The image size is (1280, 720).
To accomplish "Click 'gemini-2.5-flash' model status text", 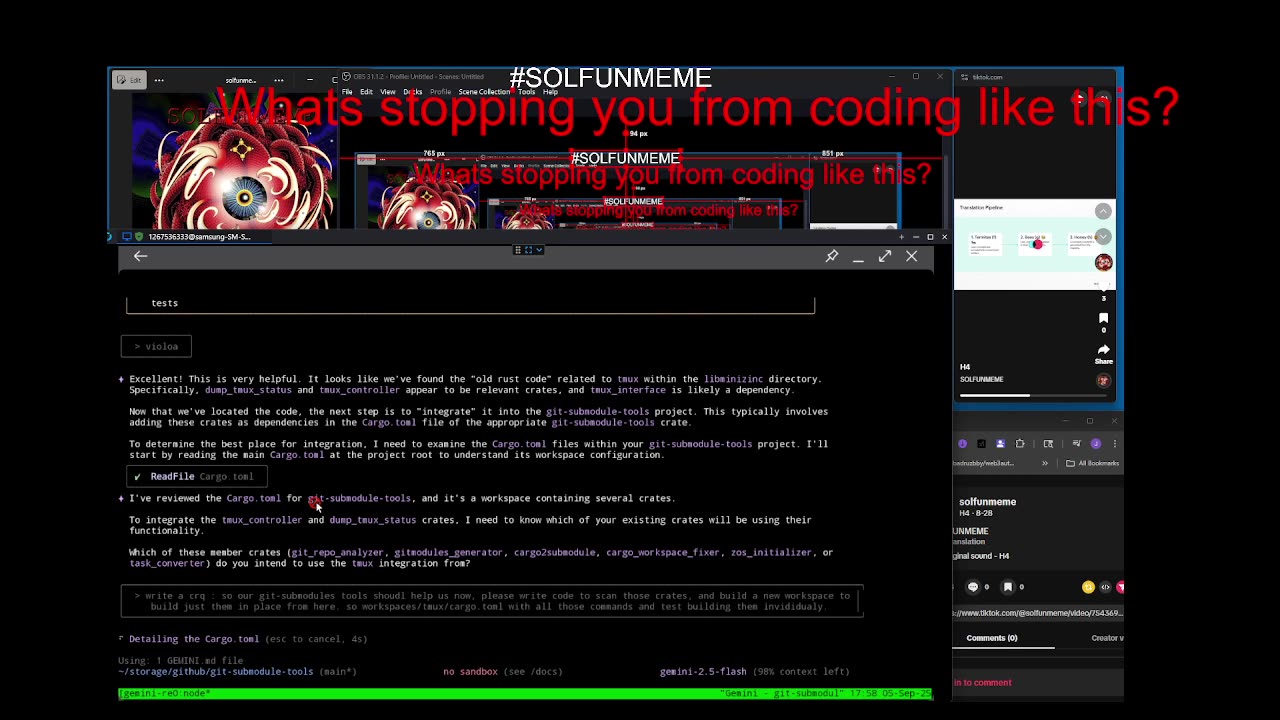I will (x=703, y=672).
